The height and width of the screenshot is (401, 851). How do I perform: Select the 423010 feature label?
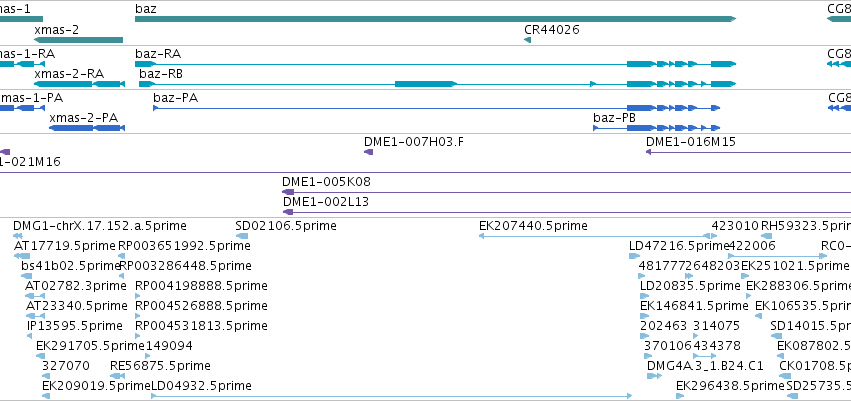pyautogui.click(x=735, y=225)
